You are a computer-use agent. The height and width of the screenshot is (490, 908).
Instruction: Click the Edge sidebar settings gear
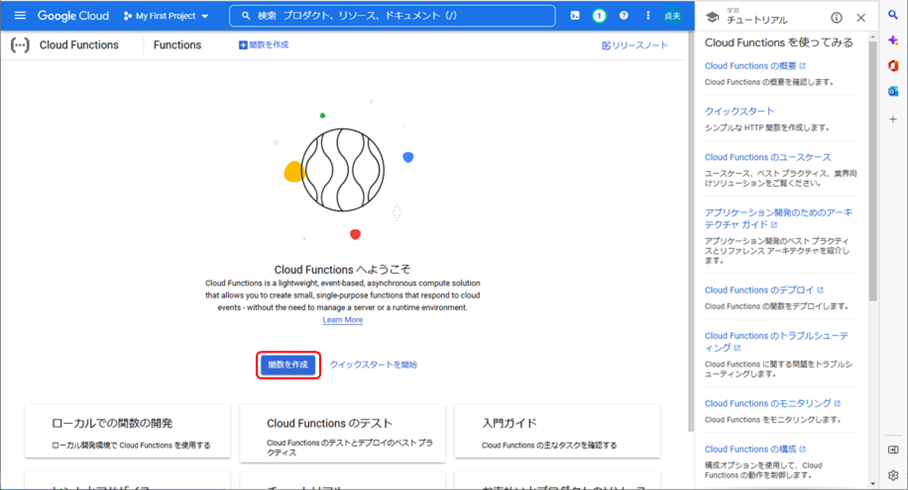click(x=893, y=475)
